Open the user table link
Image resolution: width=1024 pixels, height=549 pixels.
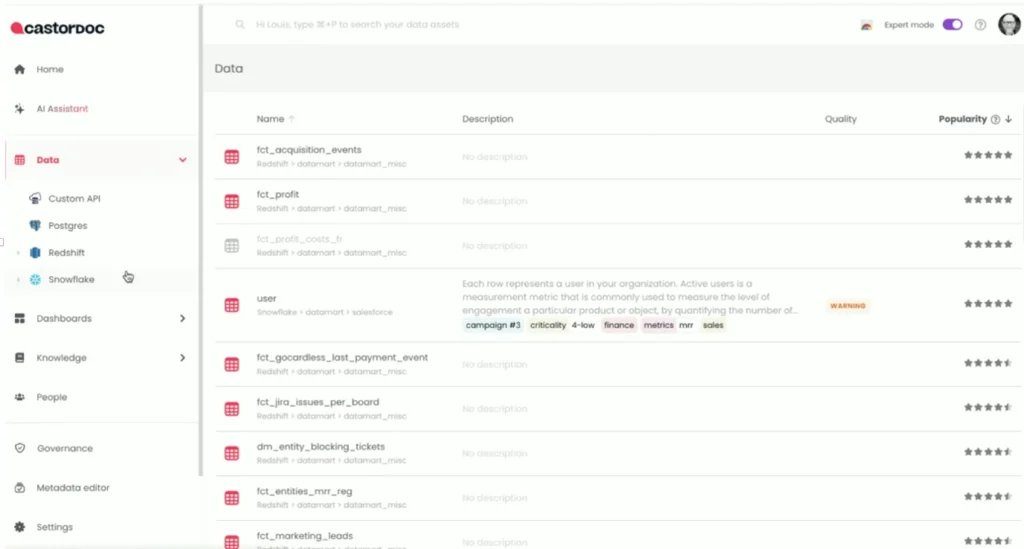[266, 298]
